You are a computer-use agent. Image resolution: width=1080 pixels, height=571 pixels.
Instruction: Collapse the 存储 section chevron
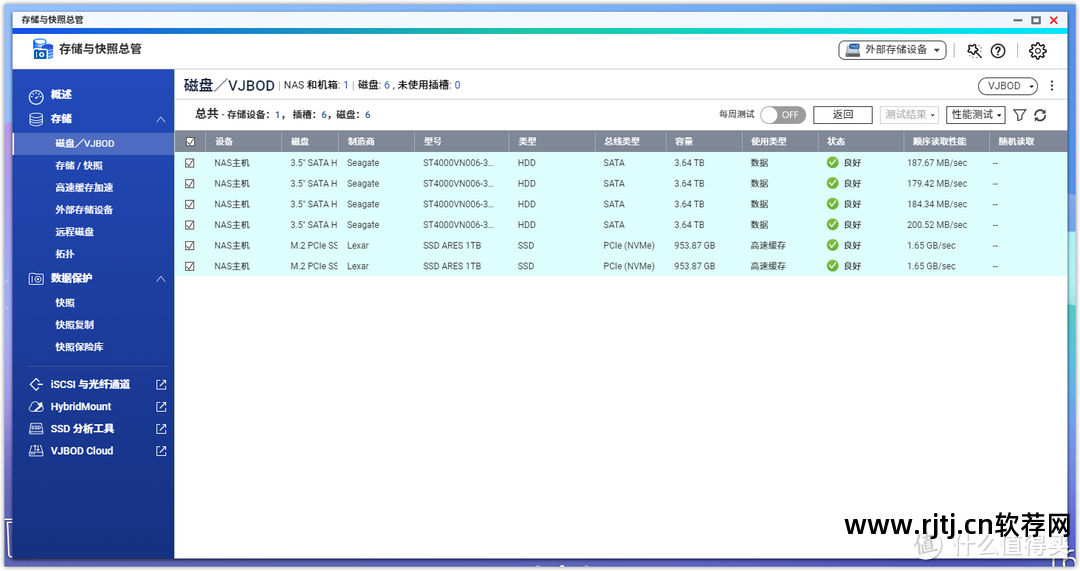(160, 119)
